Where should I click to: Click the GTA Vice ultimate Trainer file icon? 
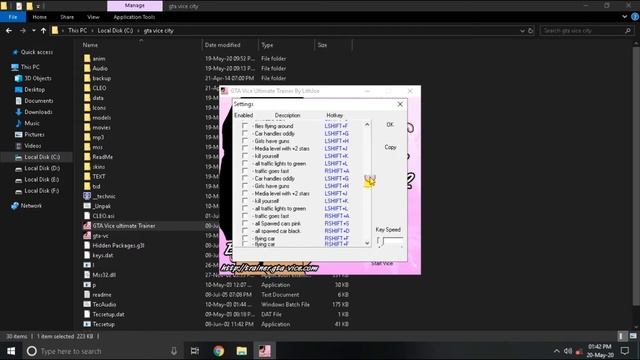click(x=87, y=226)
